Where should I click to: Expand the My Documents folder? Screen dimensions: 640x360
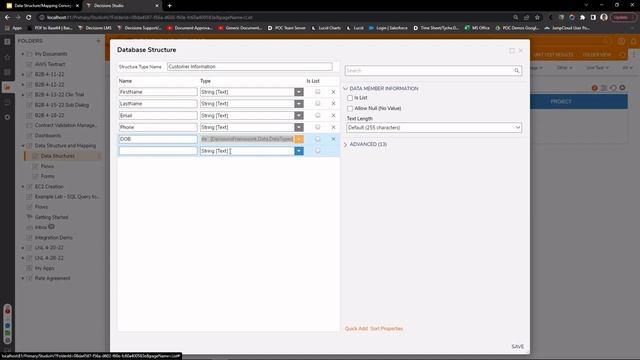point(23,54)
